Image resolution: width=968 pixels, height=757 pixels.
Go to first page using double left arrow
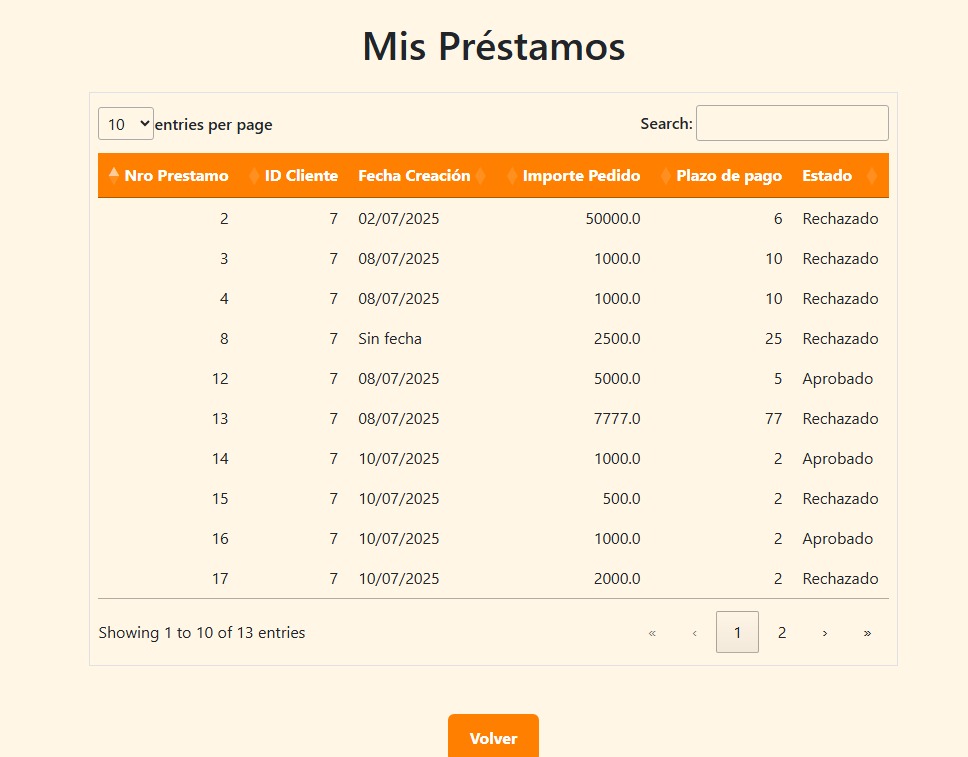[x=652, y=633]
